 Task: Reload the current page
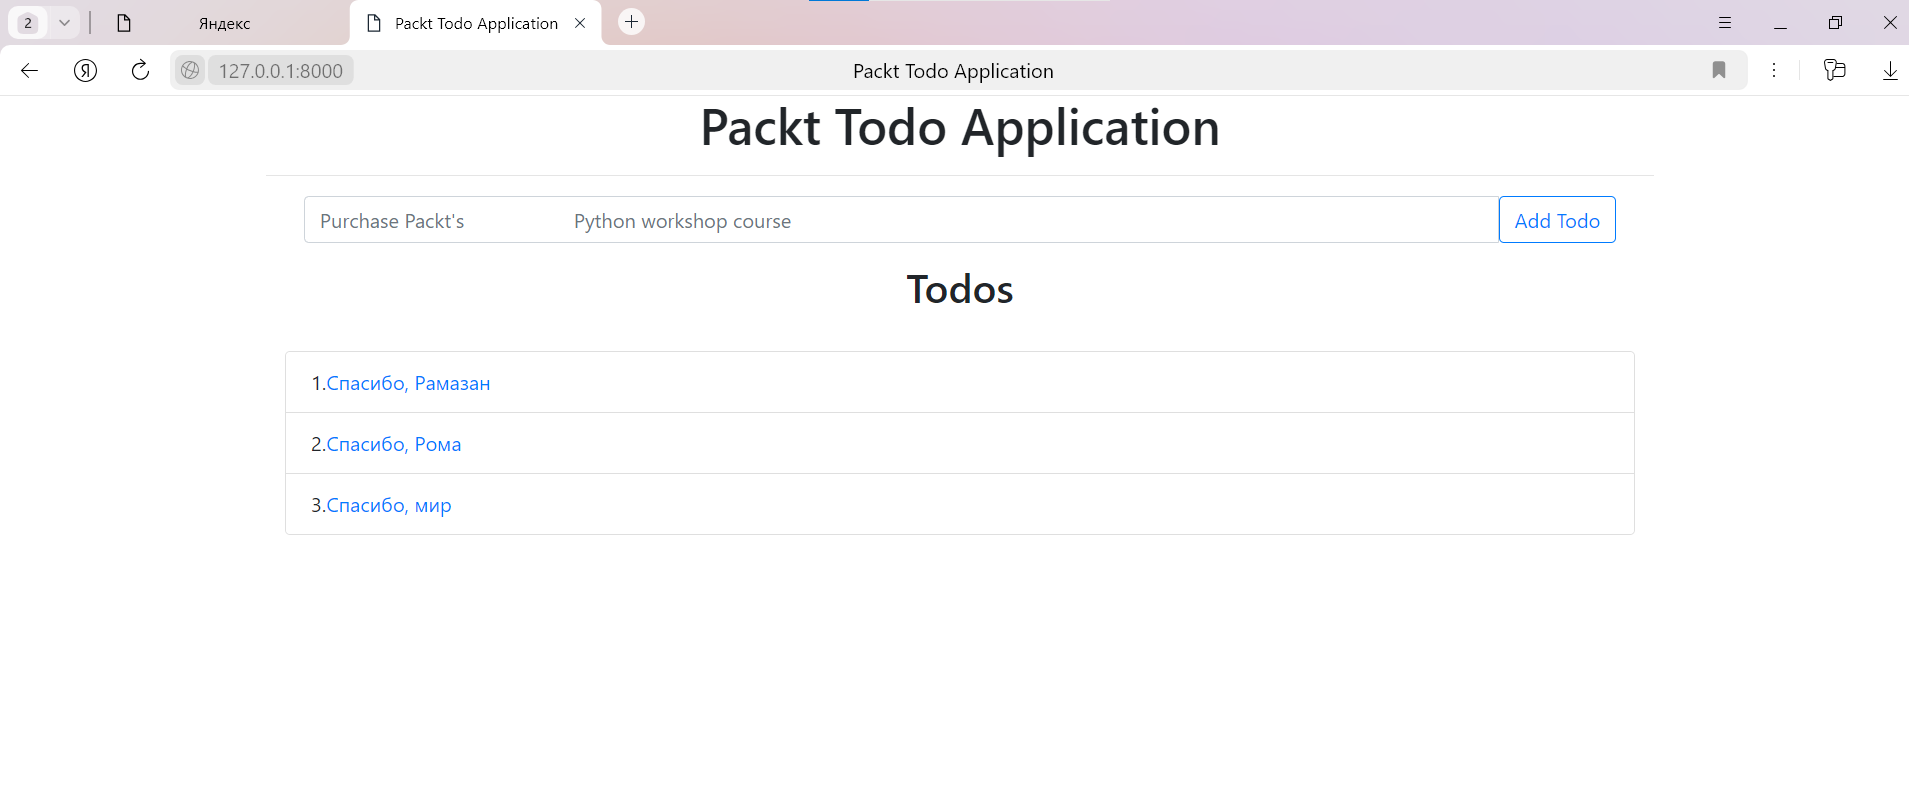tap(140, 70)
